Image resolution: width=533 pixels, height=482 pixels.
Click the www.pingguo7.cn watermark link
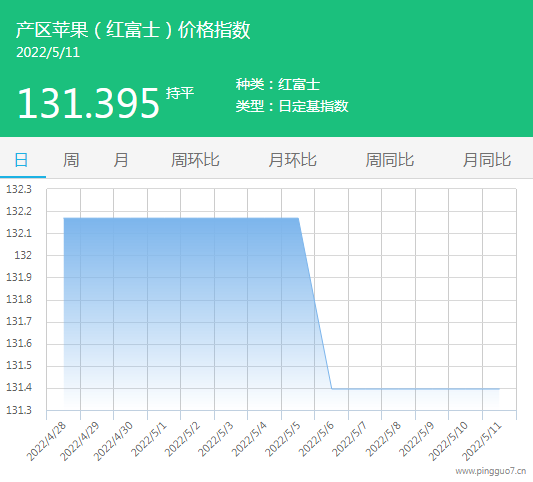[x=491, y=471]
